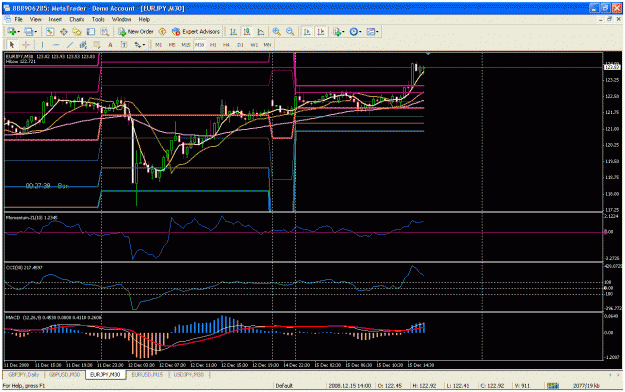This screenshot has height=392, width=625.
Task: Click the Arrows drawing tool icon
Action: pos(138,45)
